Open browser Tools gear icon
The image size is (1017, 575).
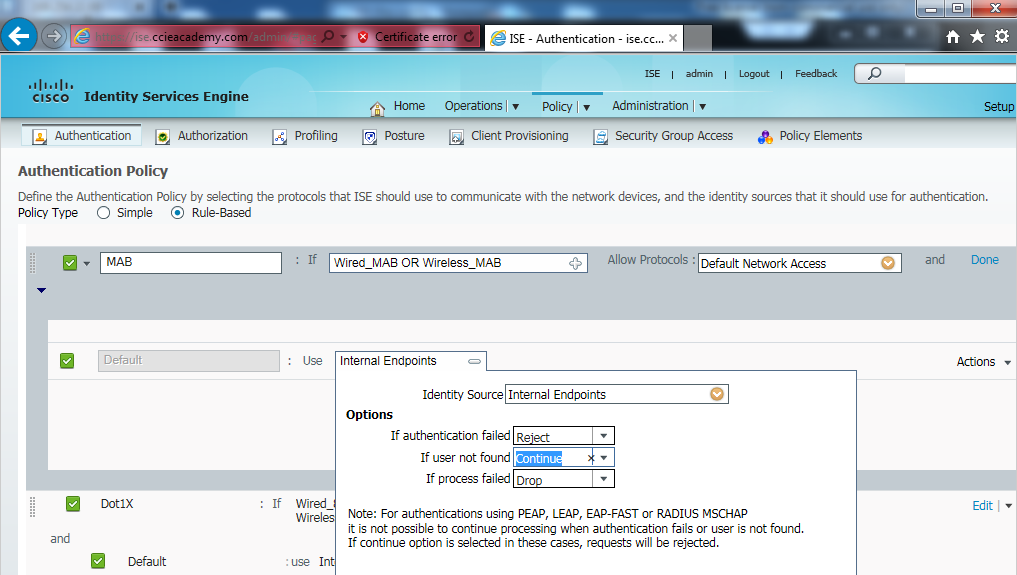[1002, 37]
